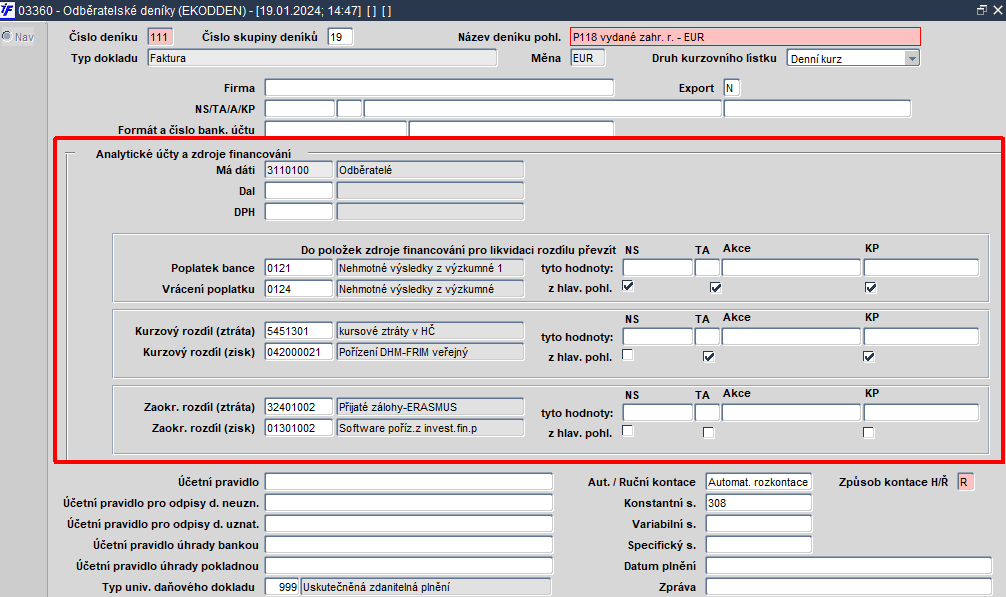Screen dimensions: 1006x597
Task: Click the Účetní pravidlo pro odpisy d. uznat. field
Action: [409, 524]
